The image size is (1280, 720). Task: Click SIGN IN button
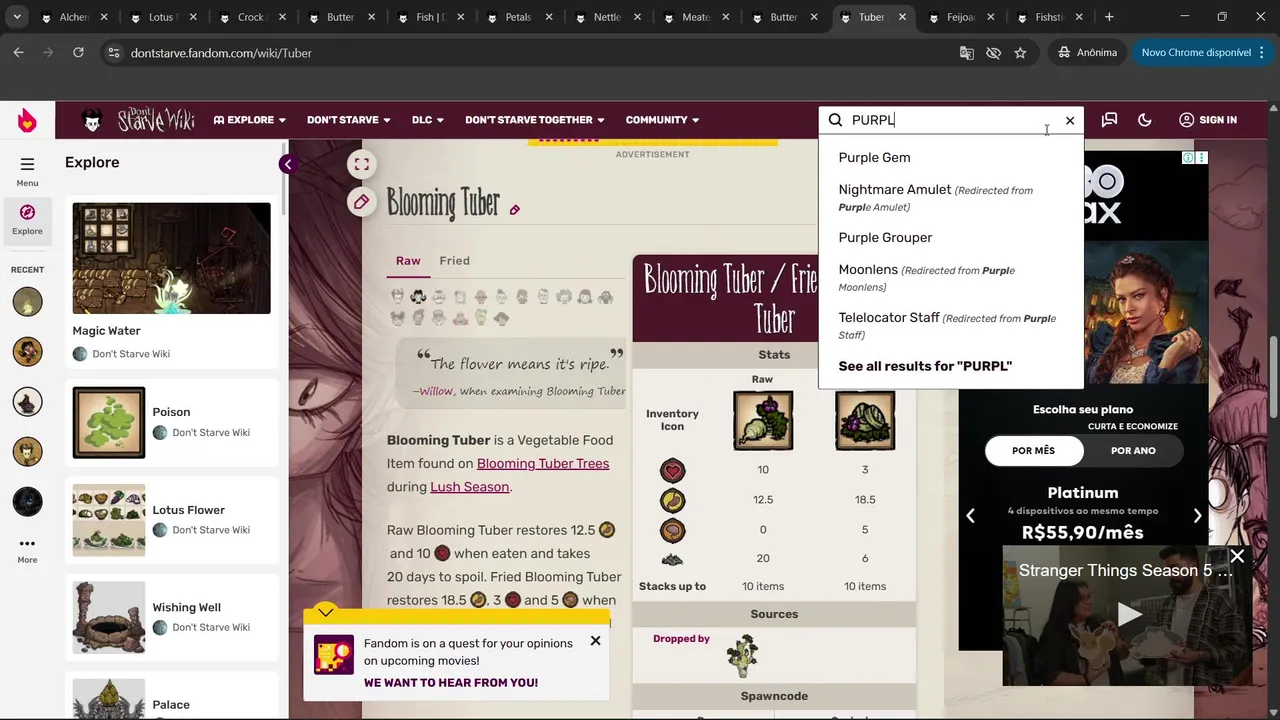(x=1208, y=120)
